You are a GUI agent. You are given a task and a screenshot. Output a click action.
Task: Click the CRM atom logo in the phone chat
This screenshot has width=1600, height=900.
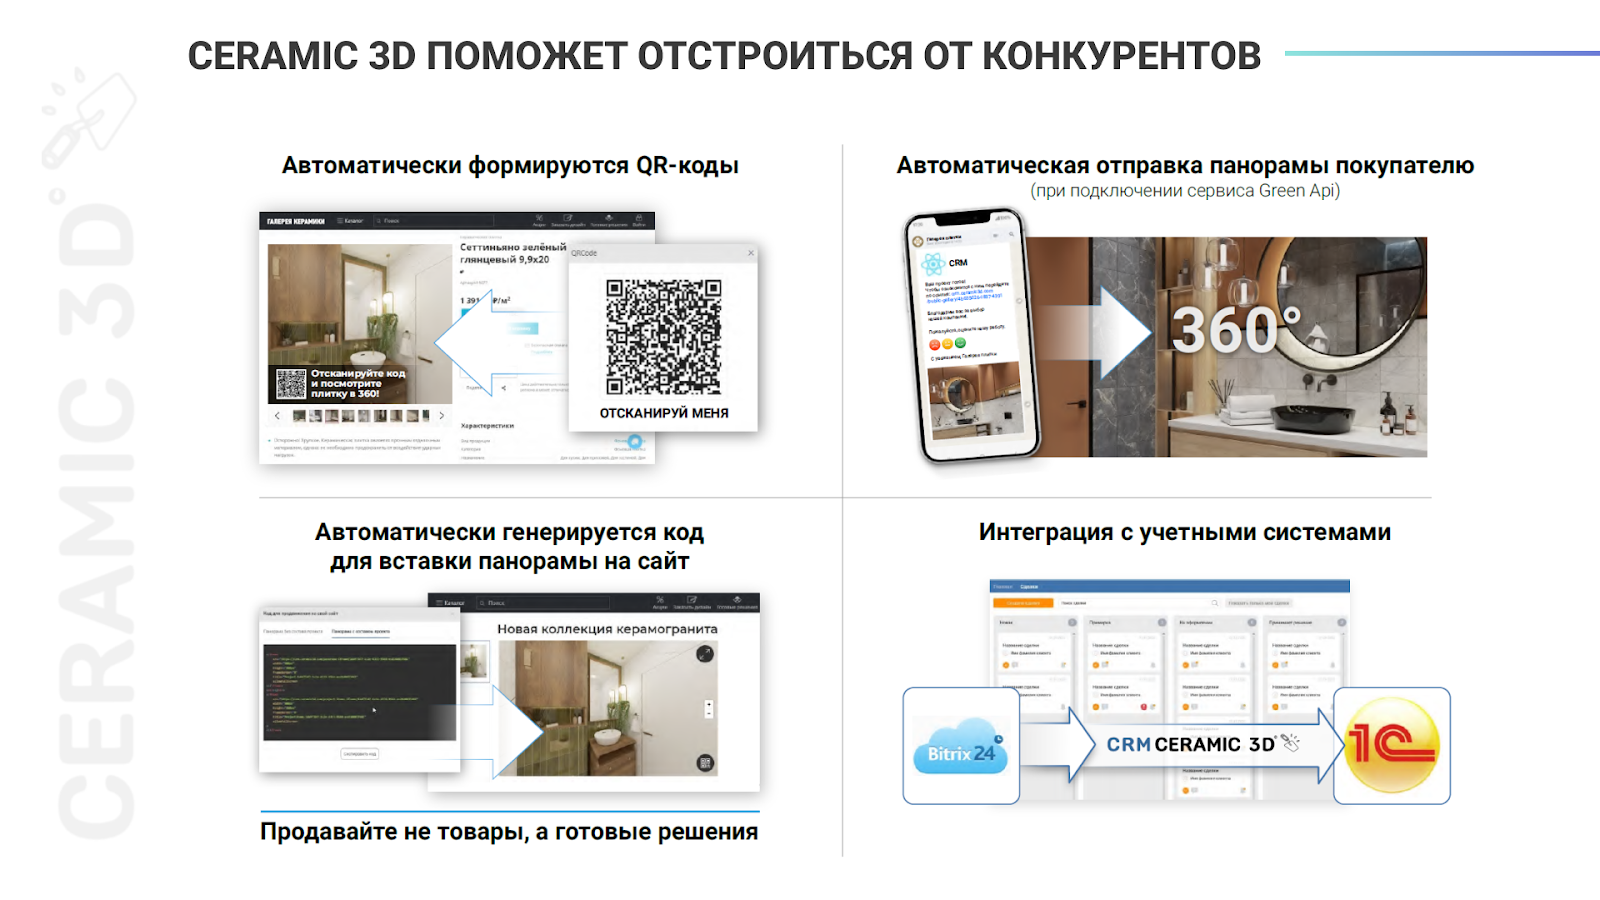tap(934, 264)
